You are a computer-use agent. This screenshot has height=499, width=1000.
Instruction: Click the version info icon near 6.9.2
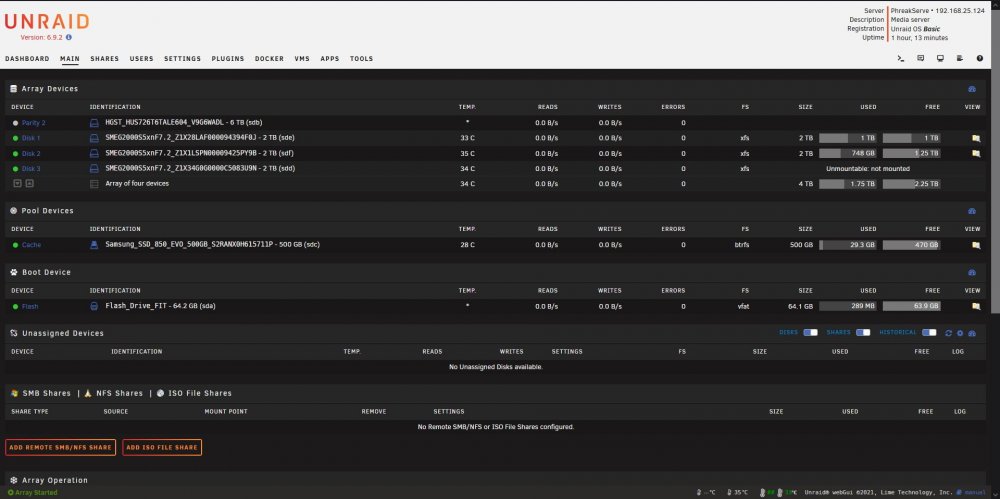(69, 37)
